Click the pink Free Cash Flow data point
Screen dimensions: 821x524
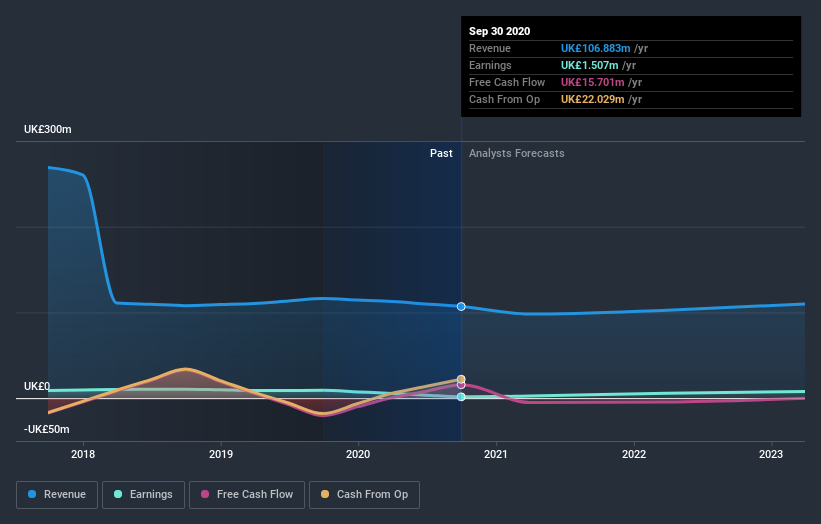(461, 385)
